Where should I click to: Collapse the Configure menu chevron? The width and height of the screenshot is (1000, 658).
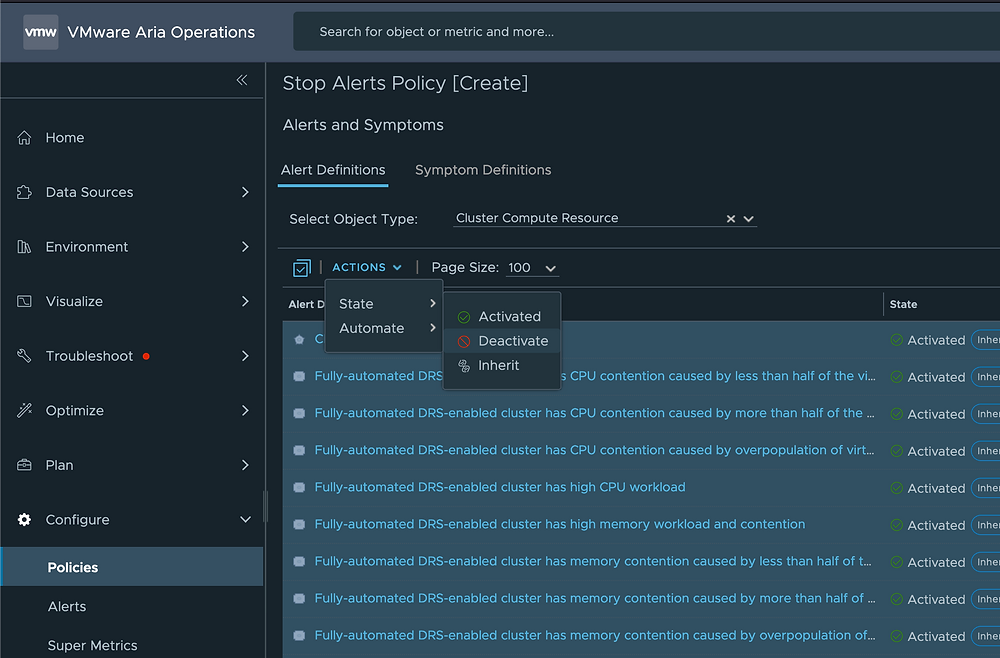(245, 520)
